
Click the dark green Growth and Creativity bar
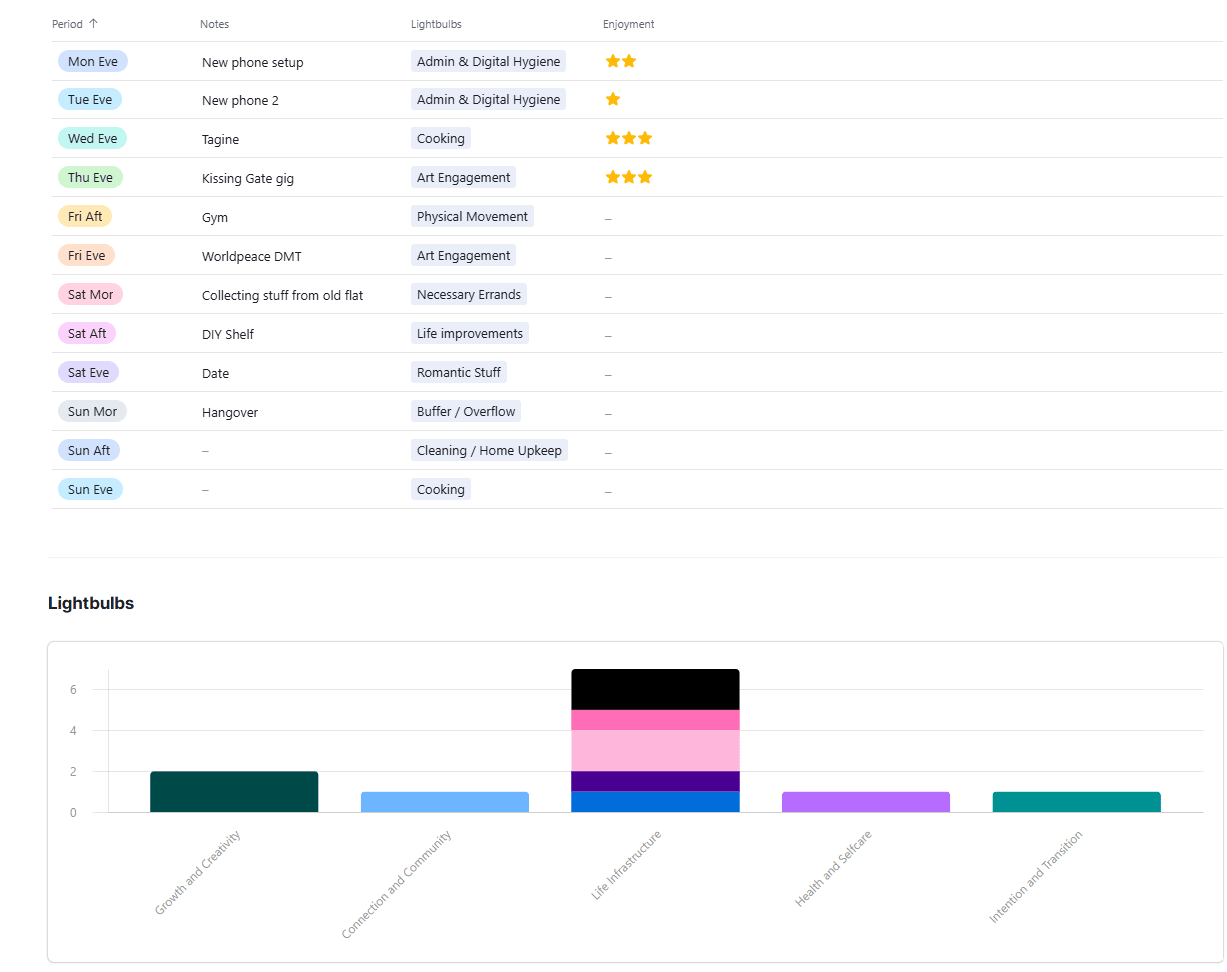coord(234,792)
